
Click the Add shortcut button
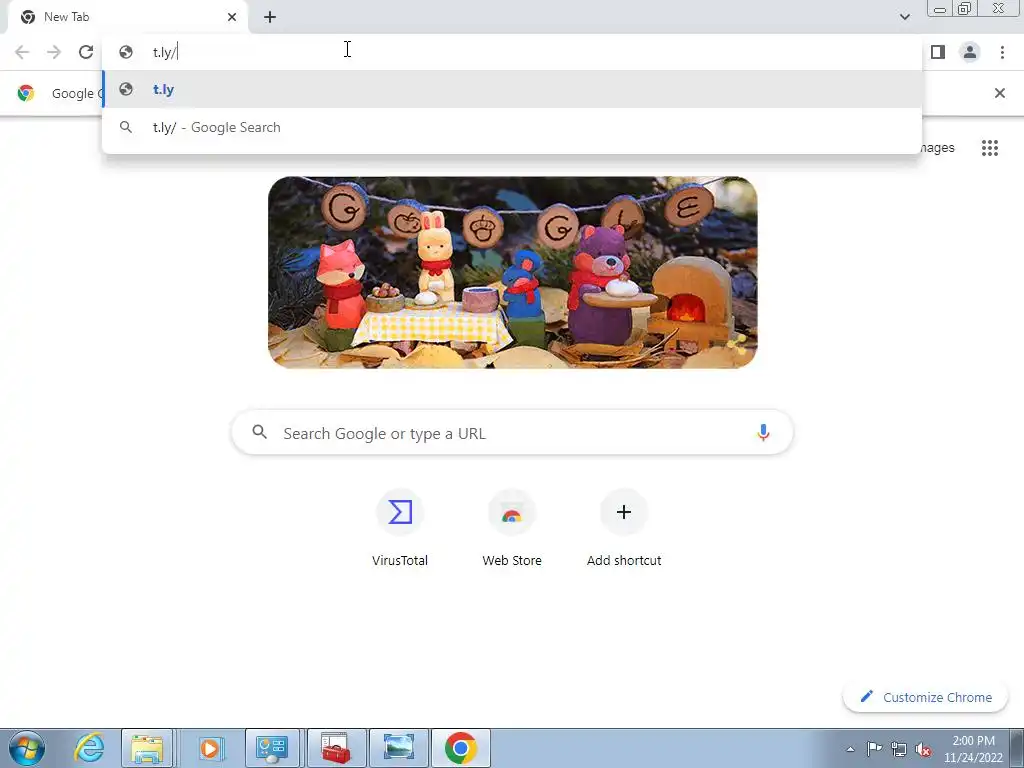click(x=624, y=529)
